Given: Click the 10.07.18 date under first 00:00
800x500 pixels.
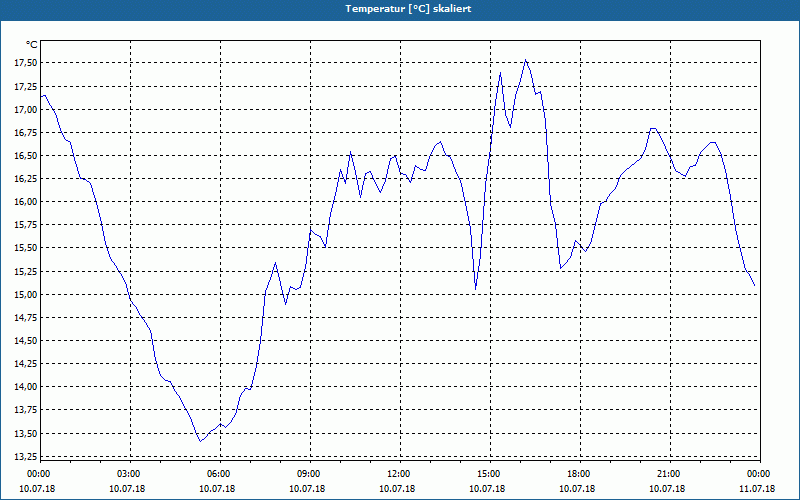Looking at the screenshot, I should pos(37,488).
